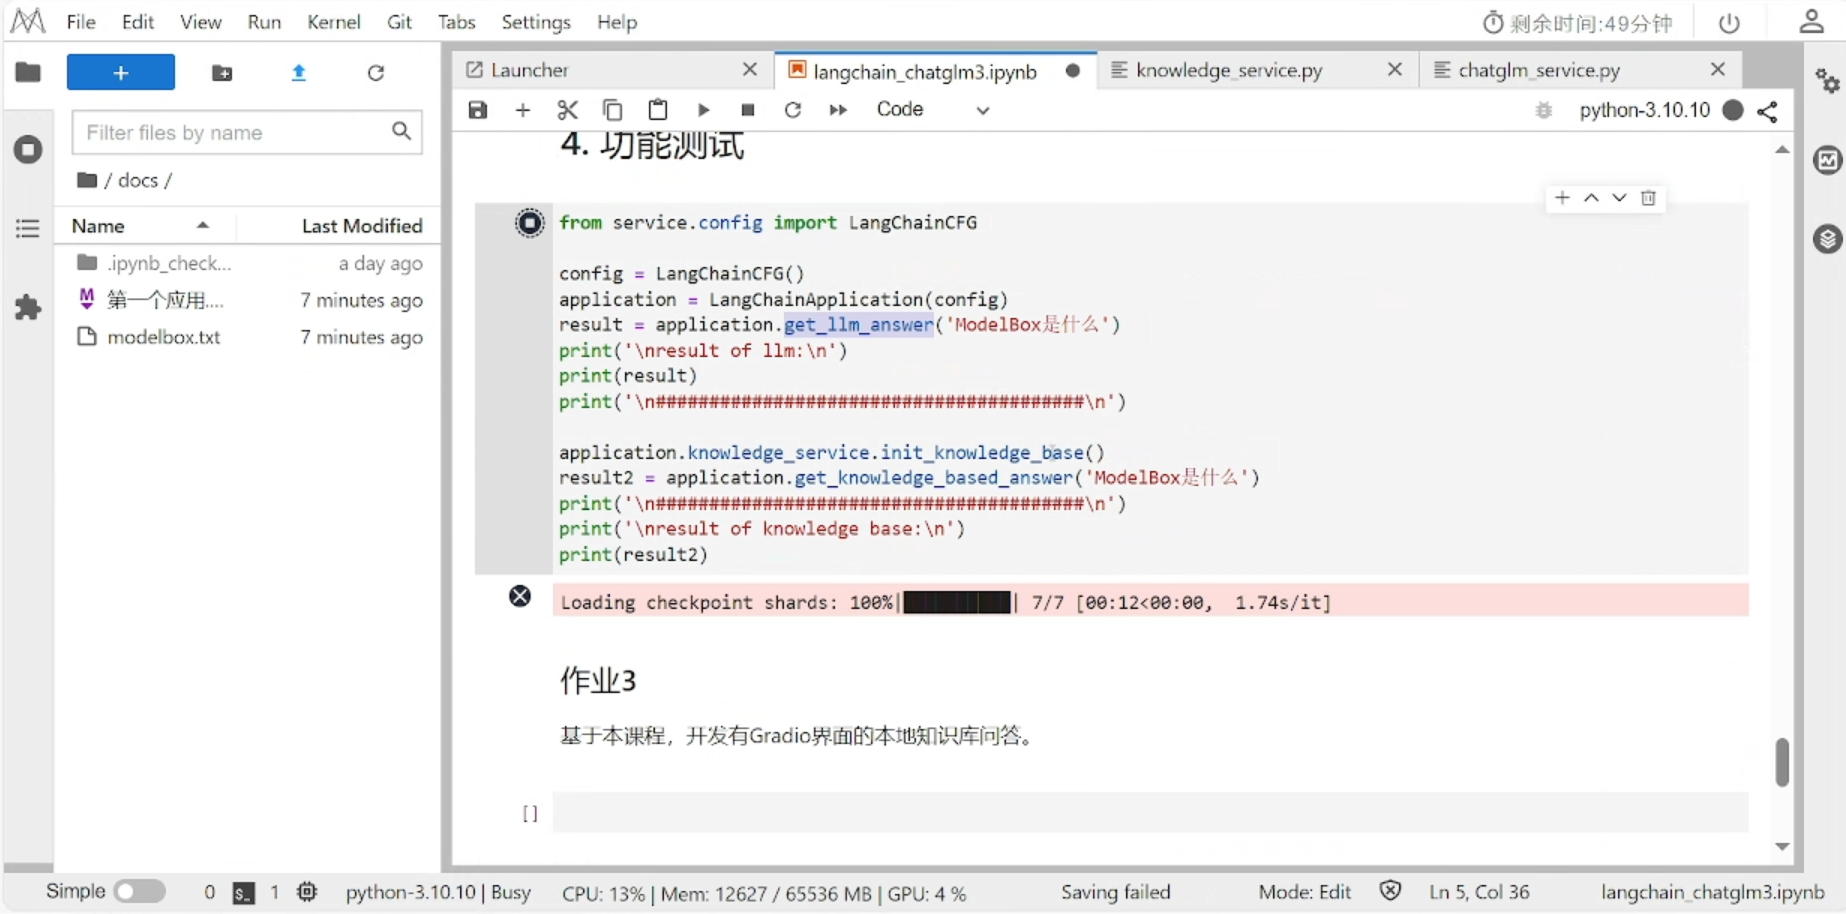Close the knowledge_service.py tab
This screenshot has width=1846, height=914.
click(1395, 69)
